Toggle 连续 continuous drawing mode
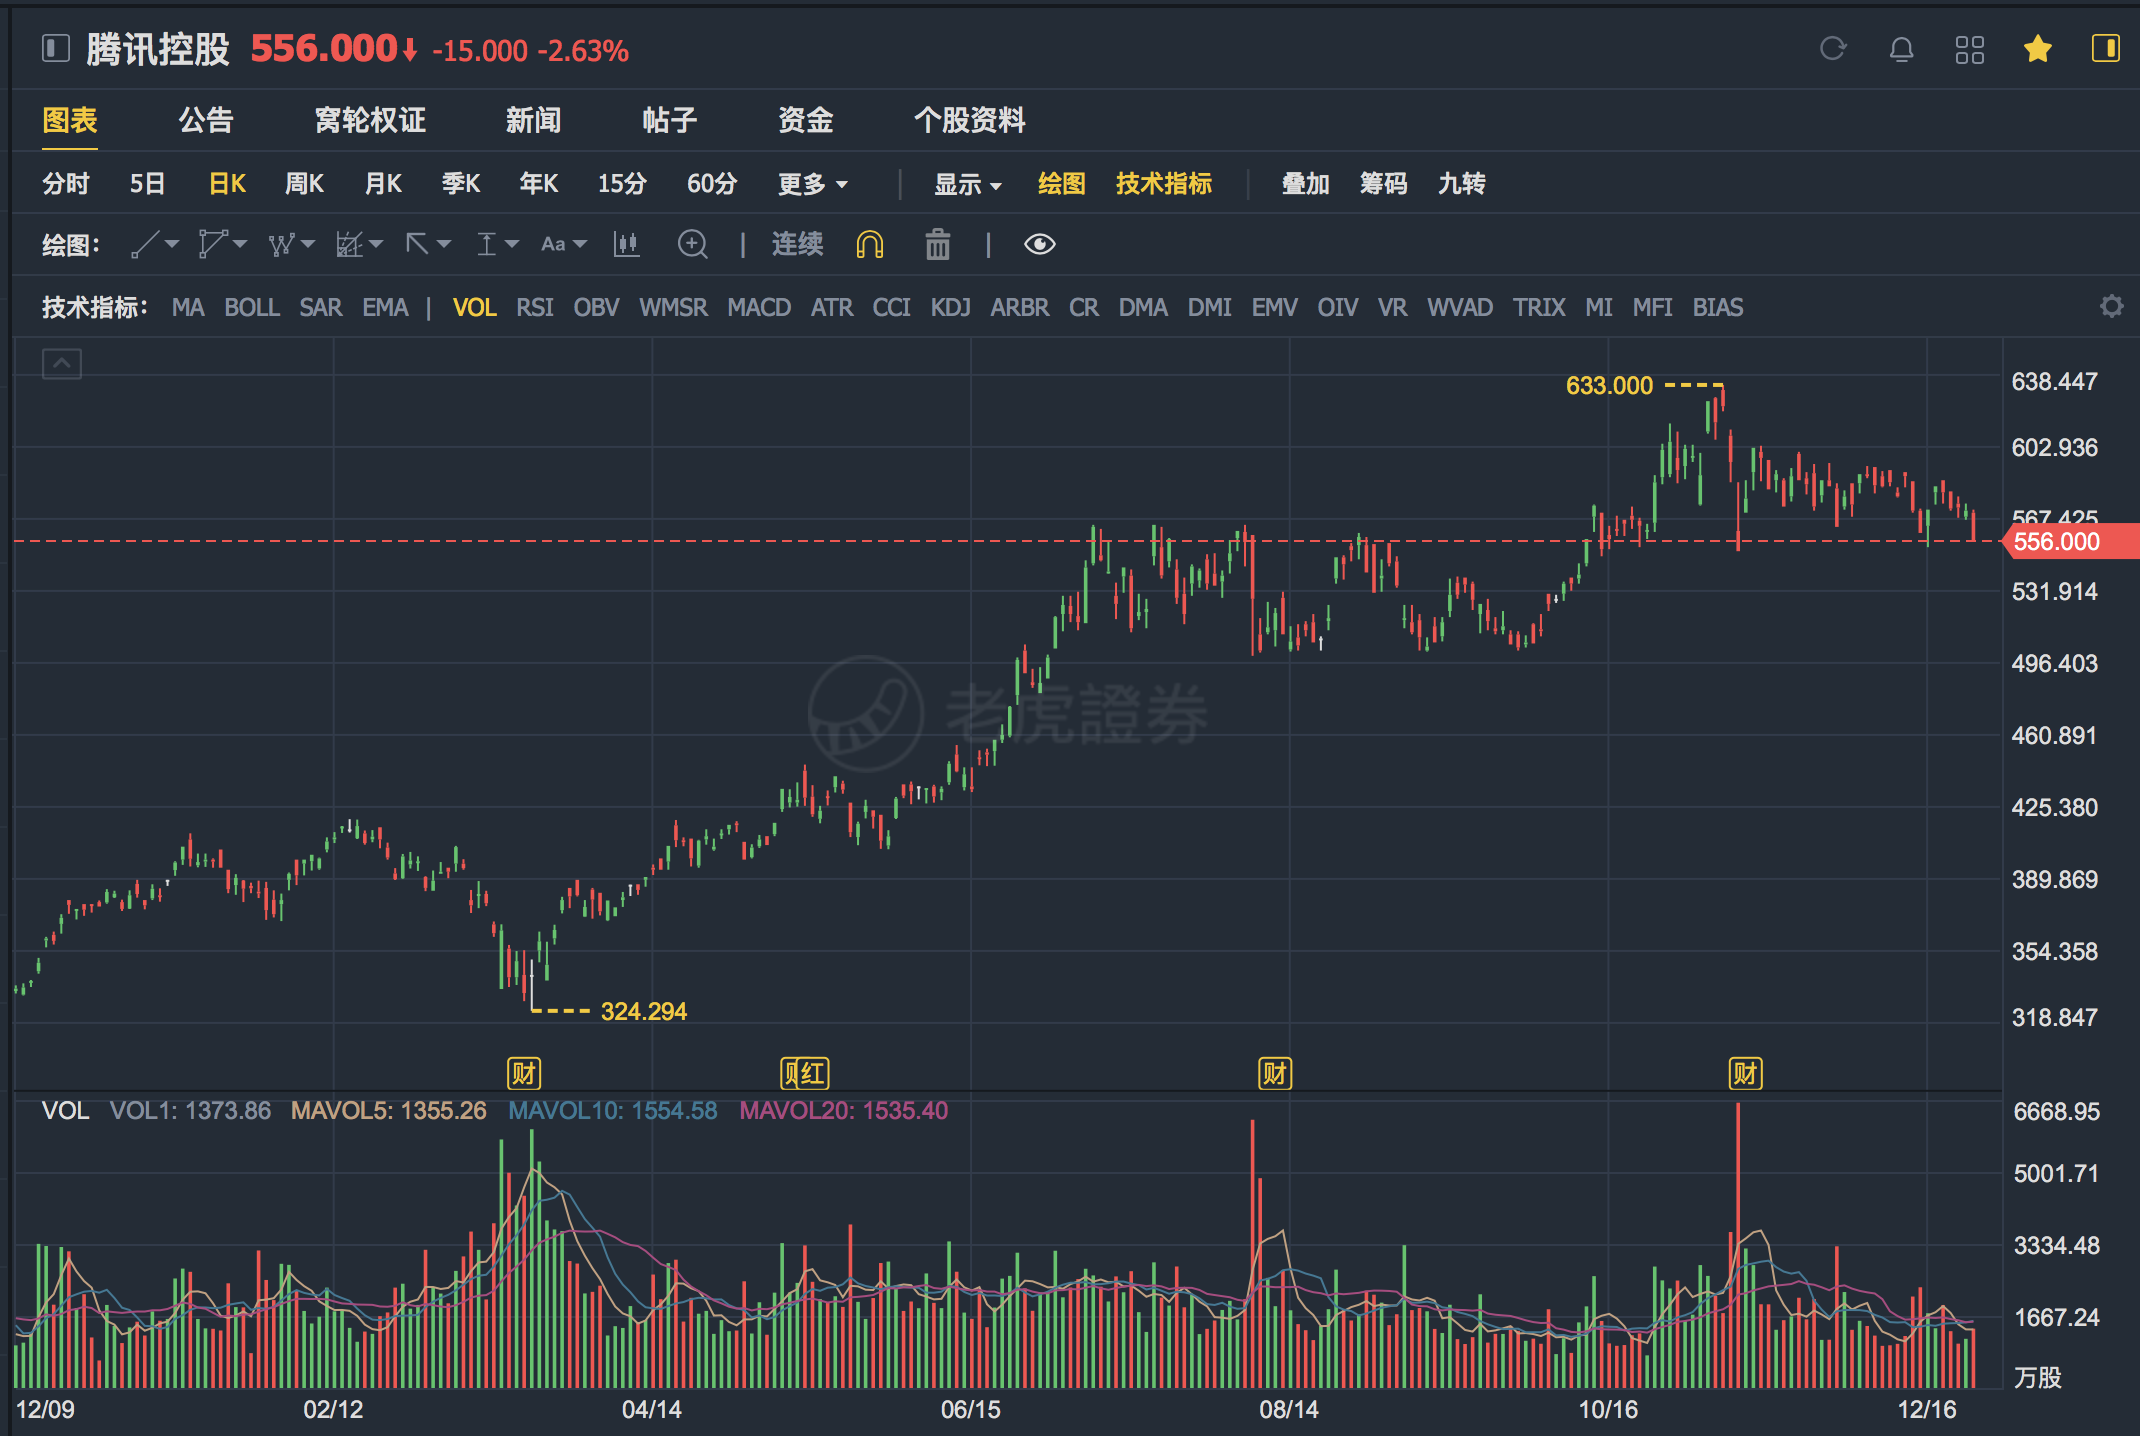This screenshot has width=2140, height=1436. coord(797,244)
